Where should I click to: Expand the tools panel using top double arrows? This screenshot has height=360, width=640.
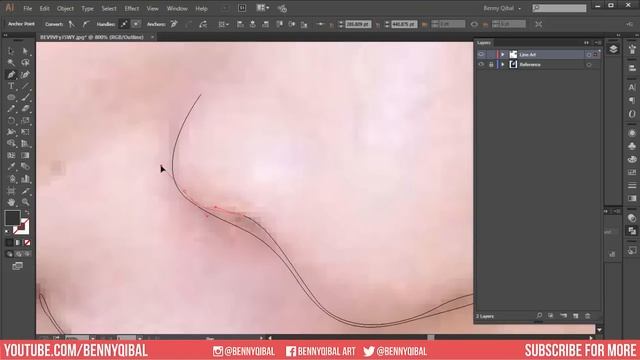(x=5, y=36)
